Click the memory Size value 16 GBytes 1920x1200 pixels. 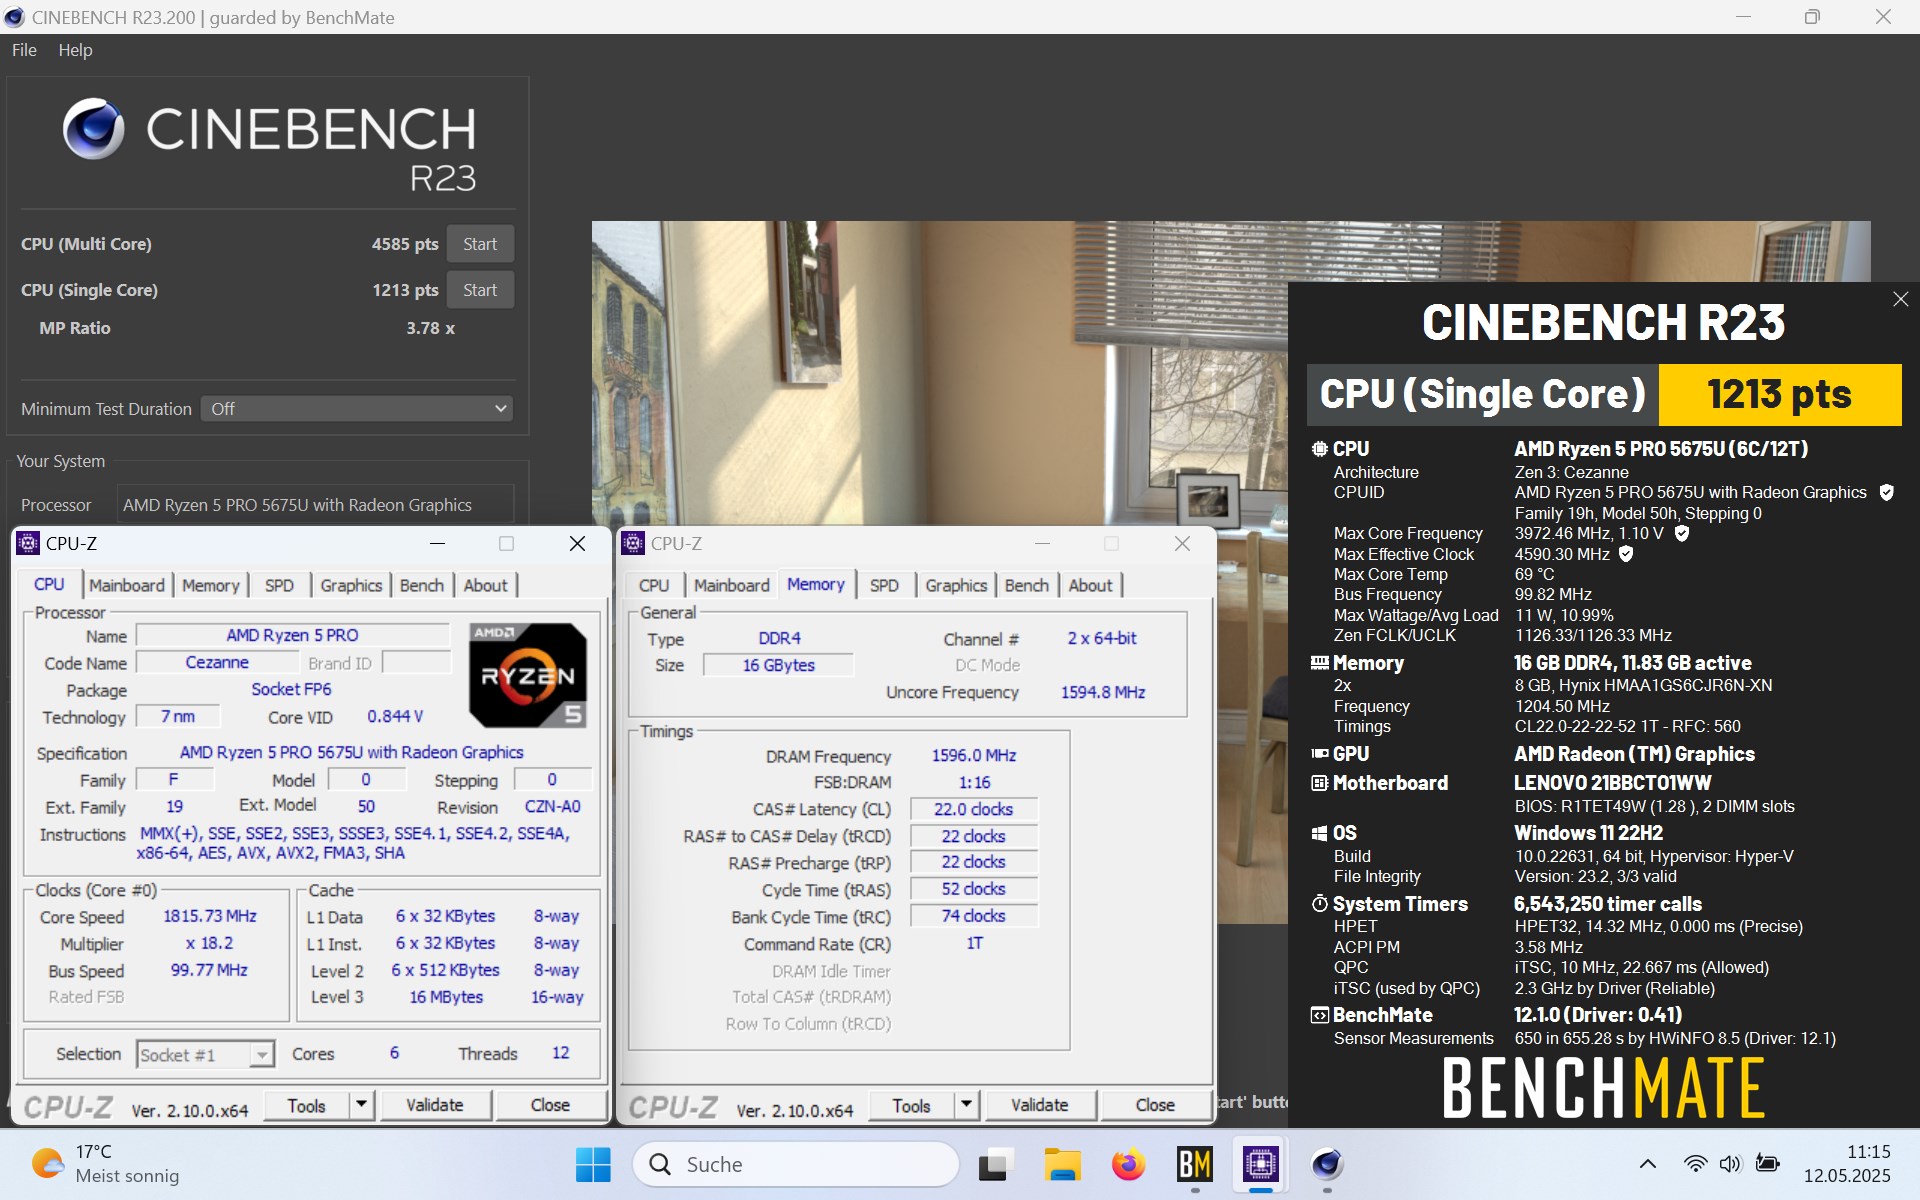click(x=778, y=665)
